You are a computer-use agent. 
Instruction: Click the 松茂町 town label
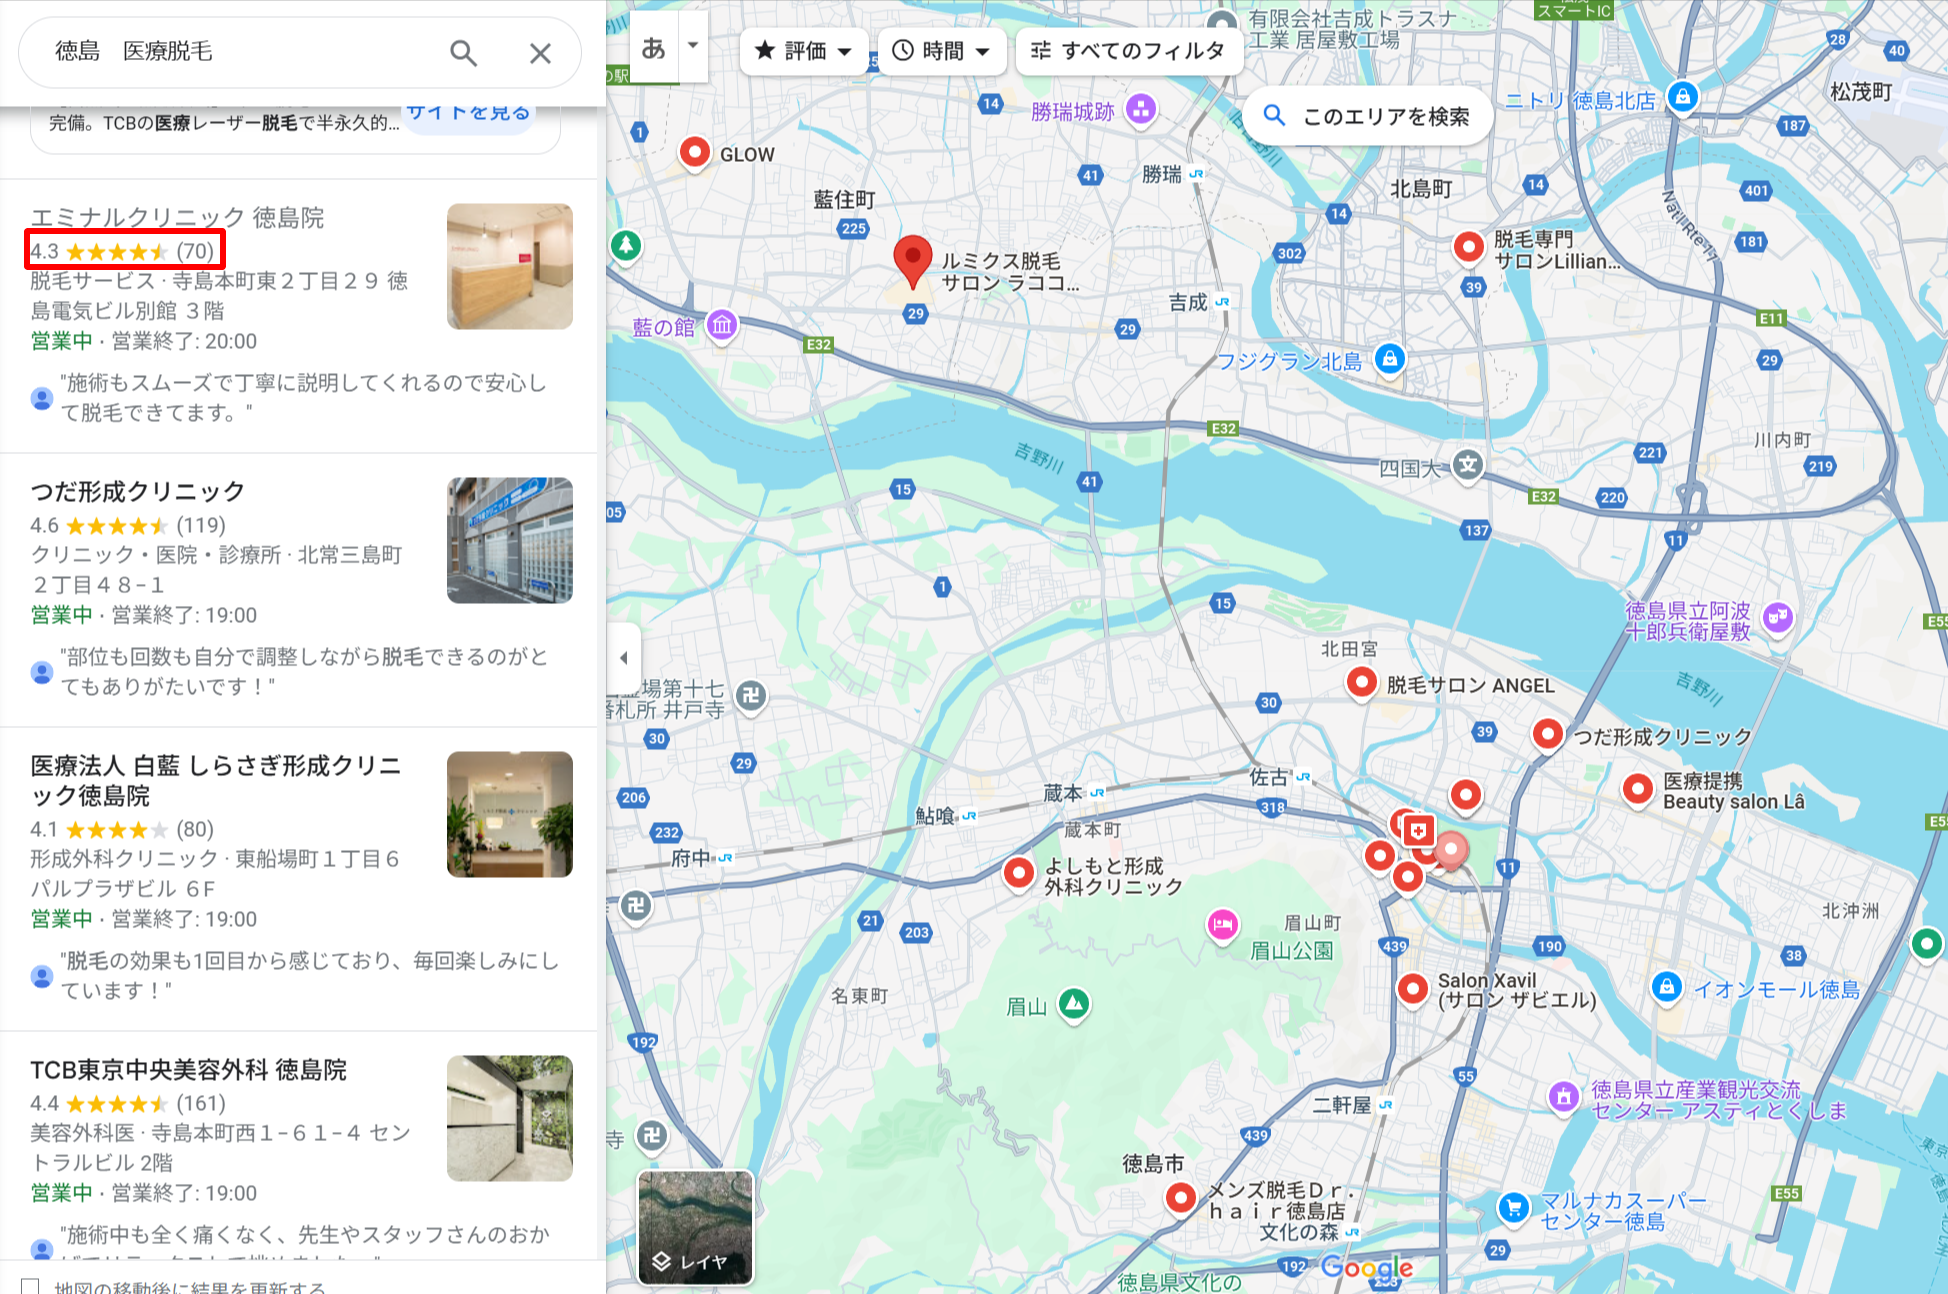pyautogui.click(x=1861, y=92)
